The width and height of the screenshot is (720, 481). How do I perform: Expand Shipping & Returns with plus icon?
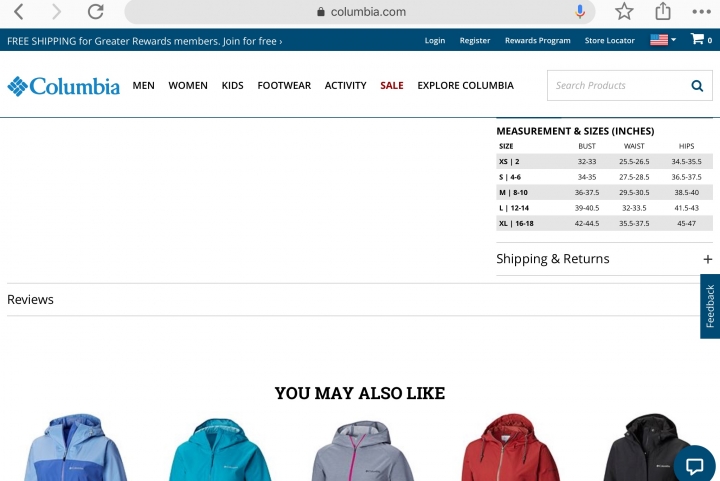coord(708,259)
